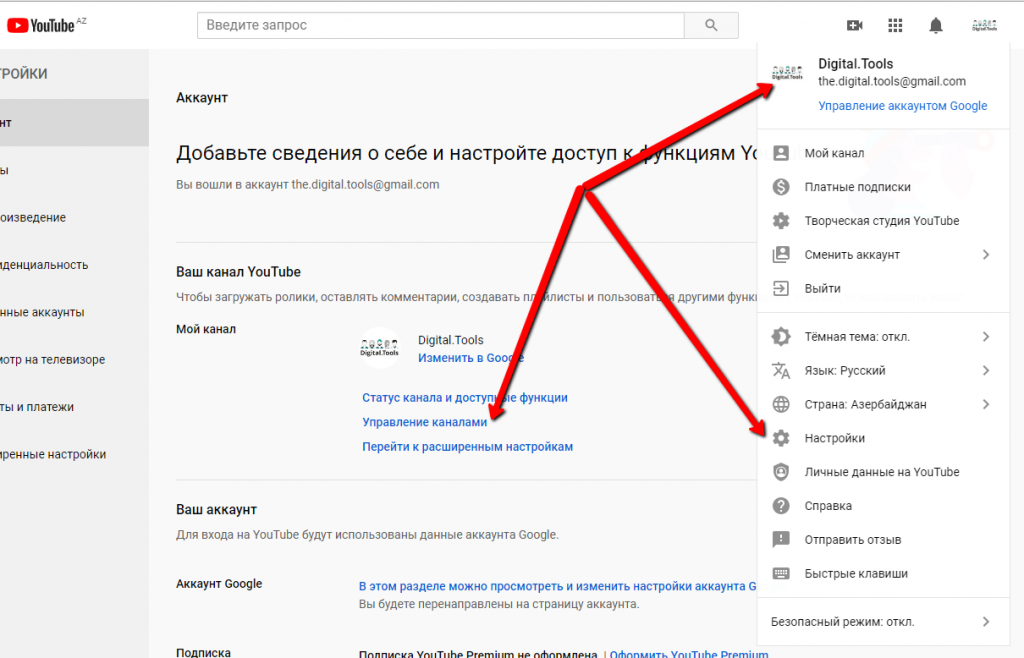Open the sidebar item ending in 'и платежи'
Viewport: 1024px width, 658px height.
pyautogui.click(x=37, y=407)
